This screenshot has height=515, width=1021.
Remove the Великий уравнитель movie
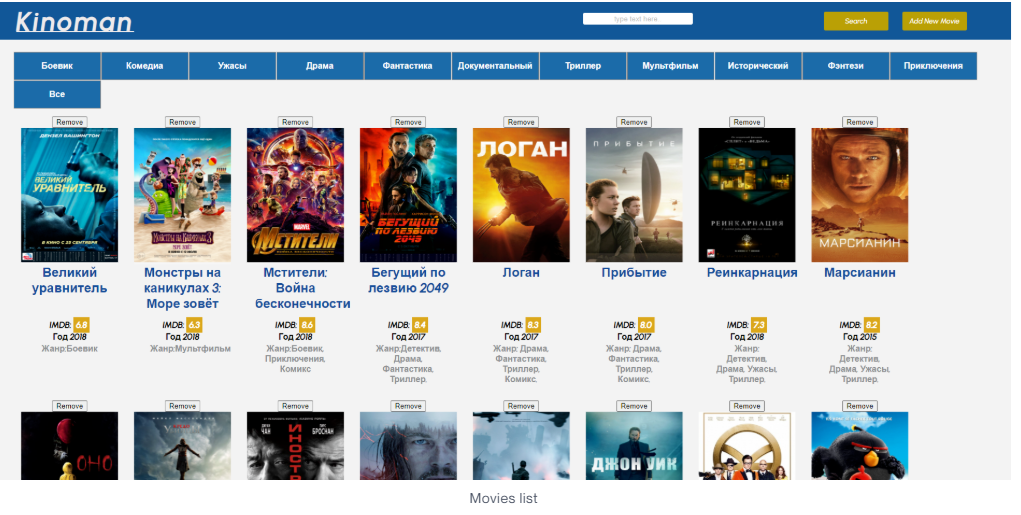pos(70,122)
